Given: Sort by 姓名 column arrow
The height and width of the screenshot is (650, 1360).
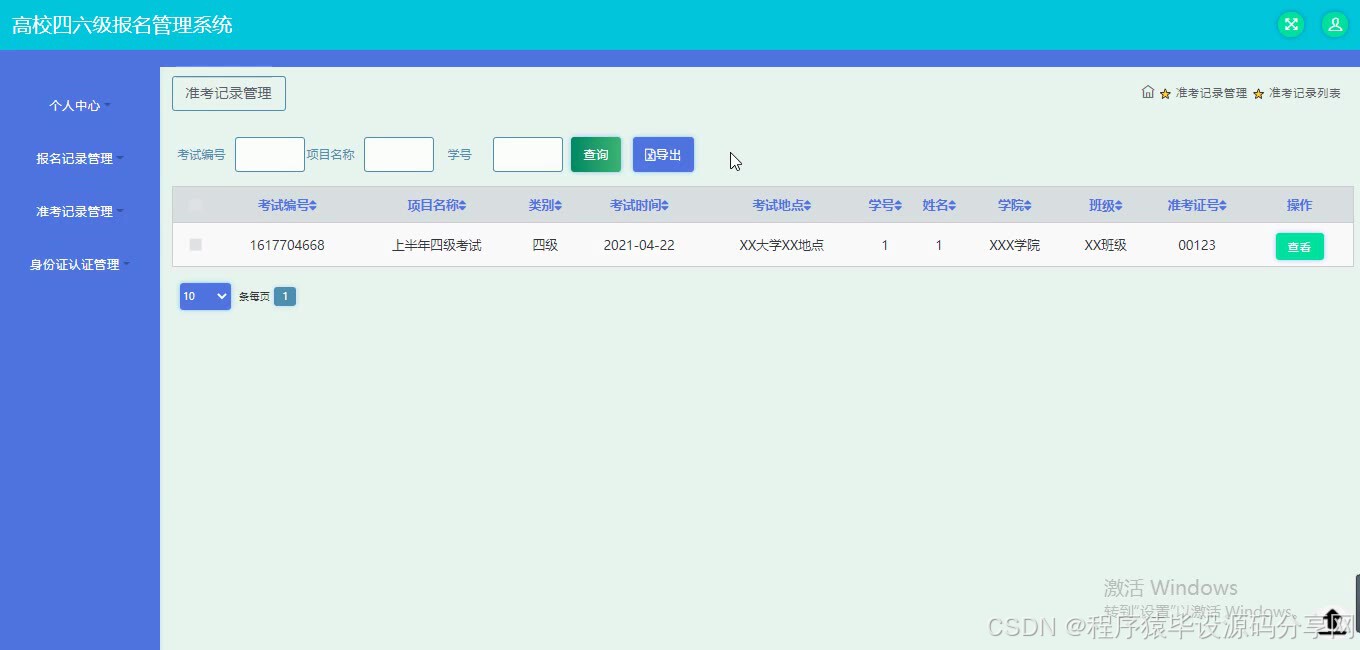Looking at the screenshot, I should pos(952,205).
